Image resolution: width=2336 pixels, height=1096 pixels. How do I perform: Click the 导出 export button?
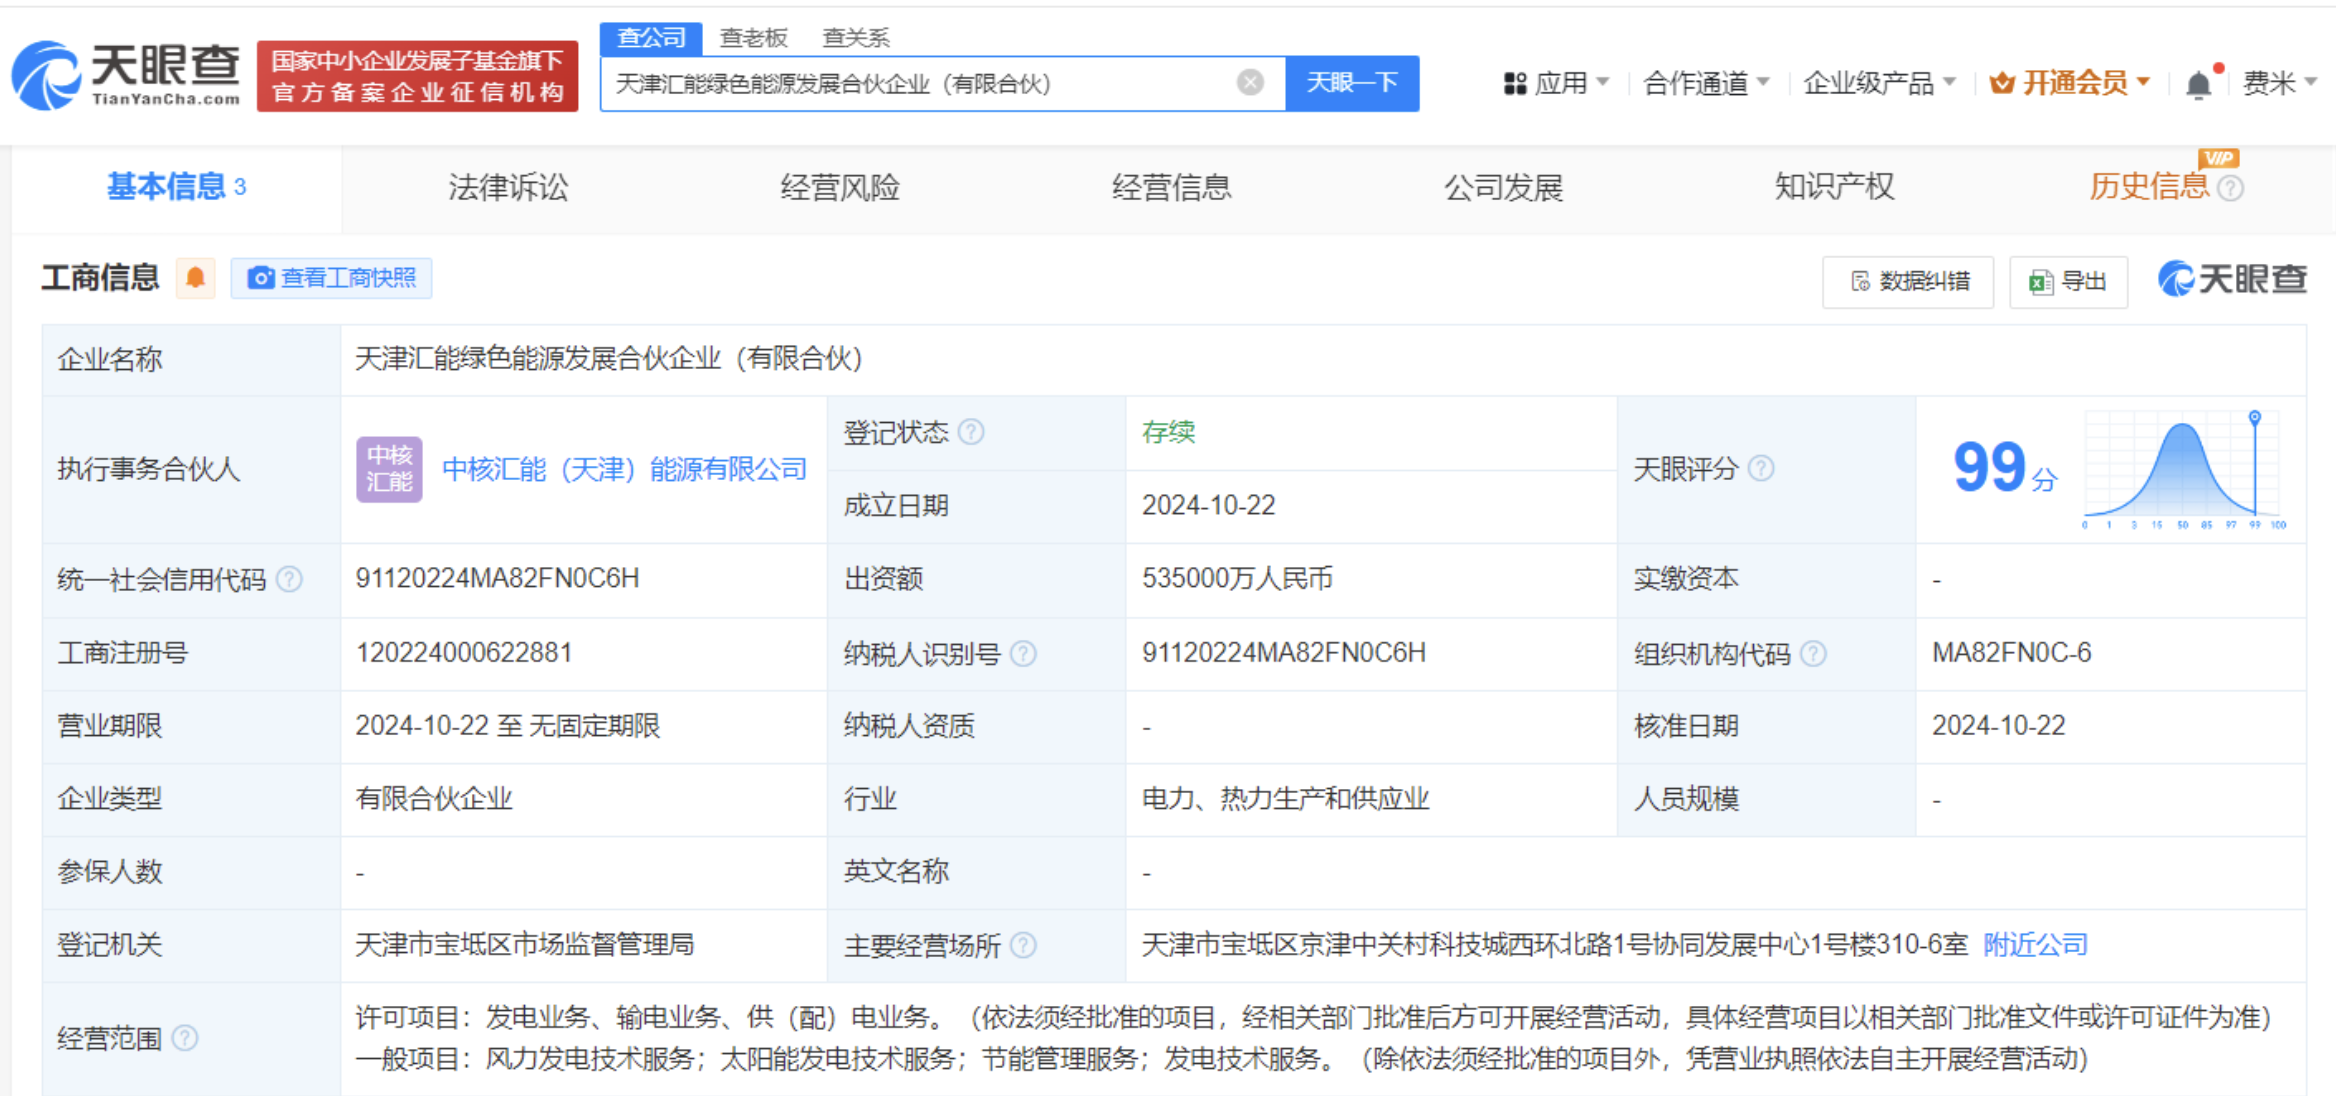[x=2068, y=281]
